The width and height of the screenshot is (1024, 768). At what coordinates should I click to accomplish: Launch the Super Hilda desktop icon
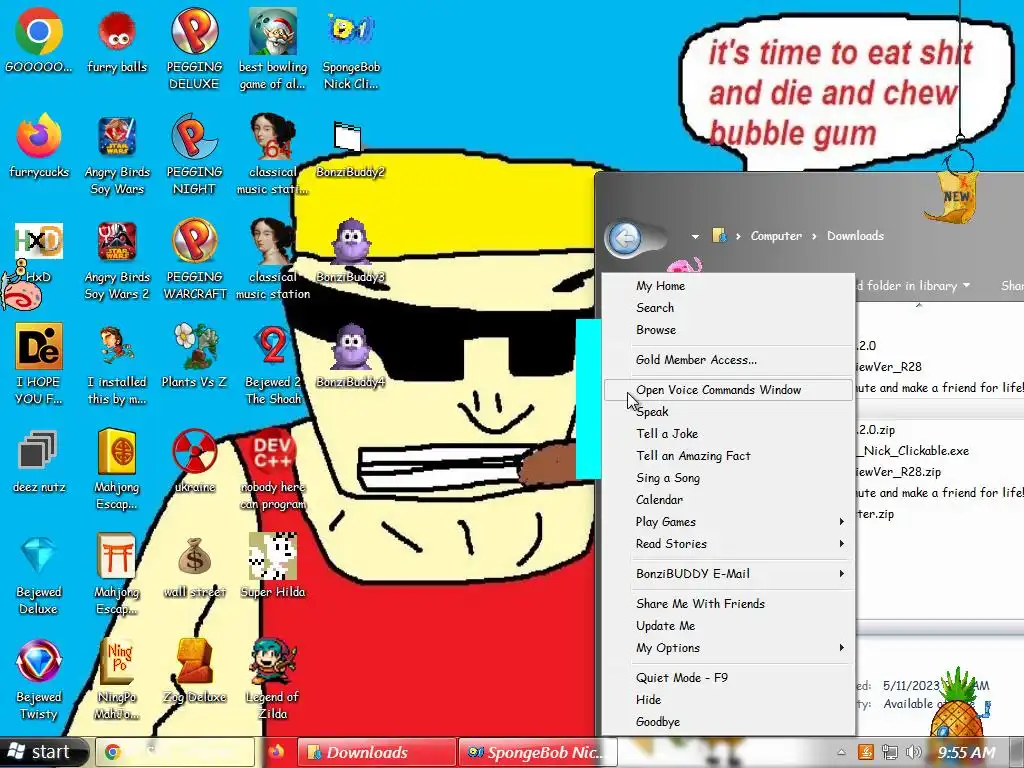273,567
